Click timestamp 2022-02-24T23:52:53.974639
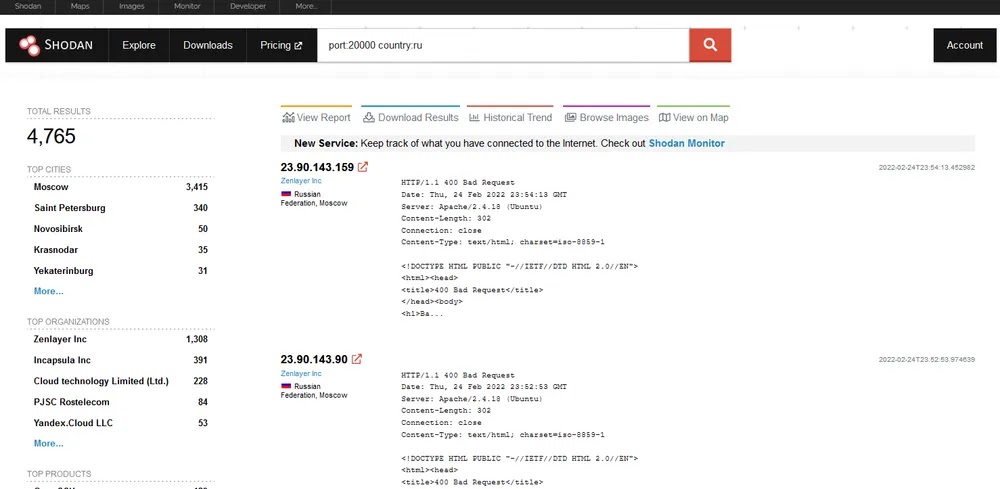 [x=927, y=360]
